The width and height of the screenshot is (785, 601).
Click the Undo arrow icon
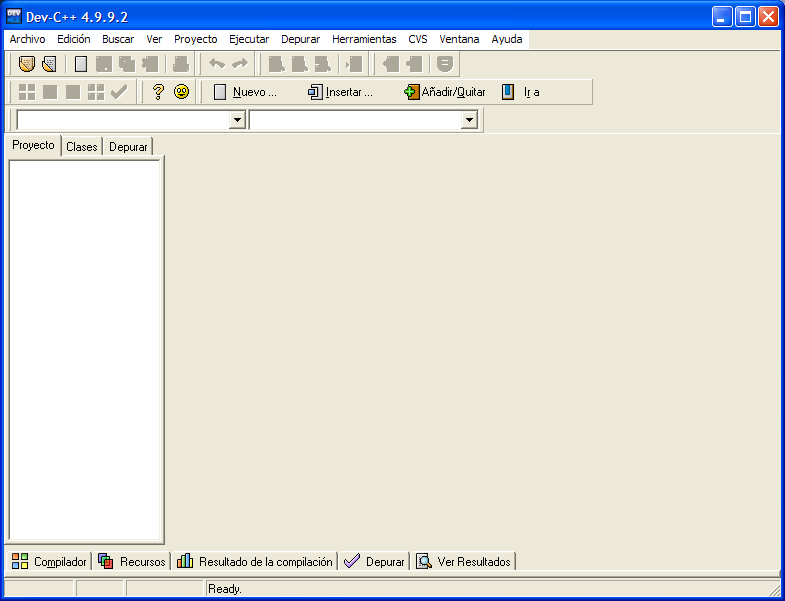click(217, 64)
